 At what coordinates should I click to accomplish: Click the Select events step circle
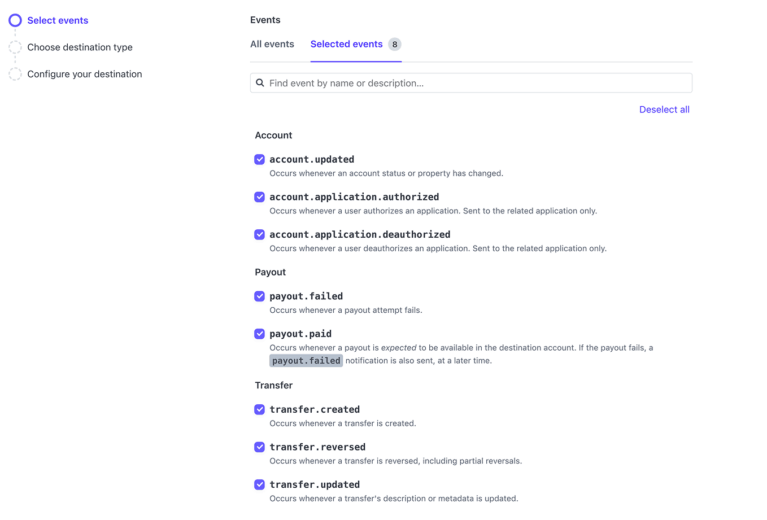(15, 21)
